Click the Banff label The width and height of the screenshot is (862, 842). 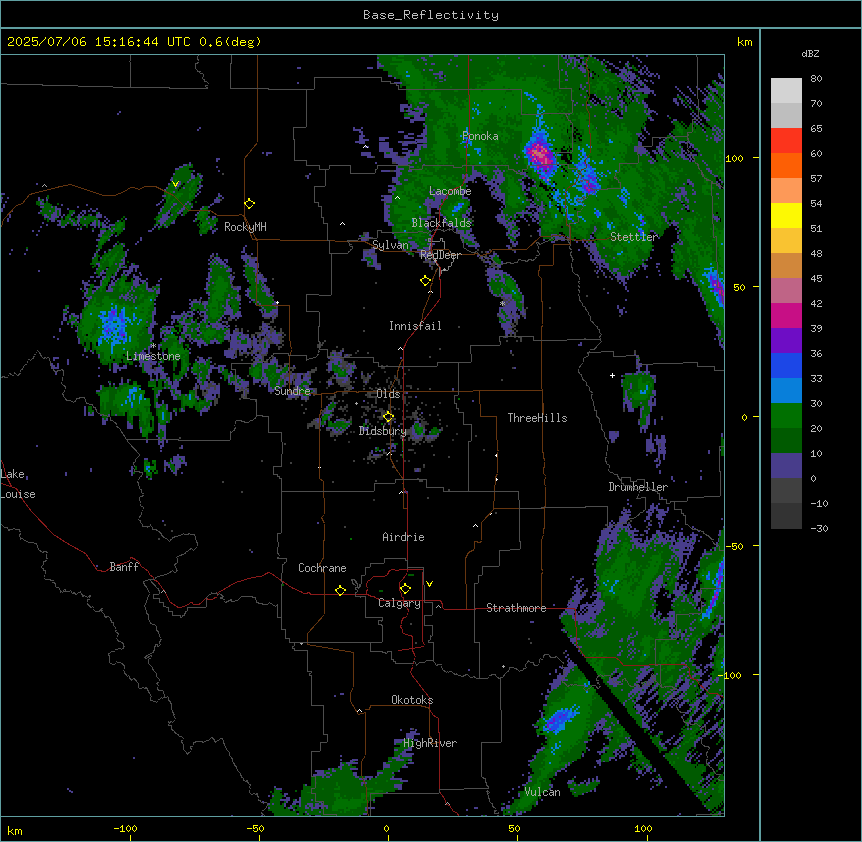click(124, 567)
